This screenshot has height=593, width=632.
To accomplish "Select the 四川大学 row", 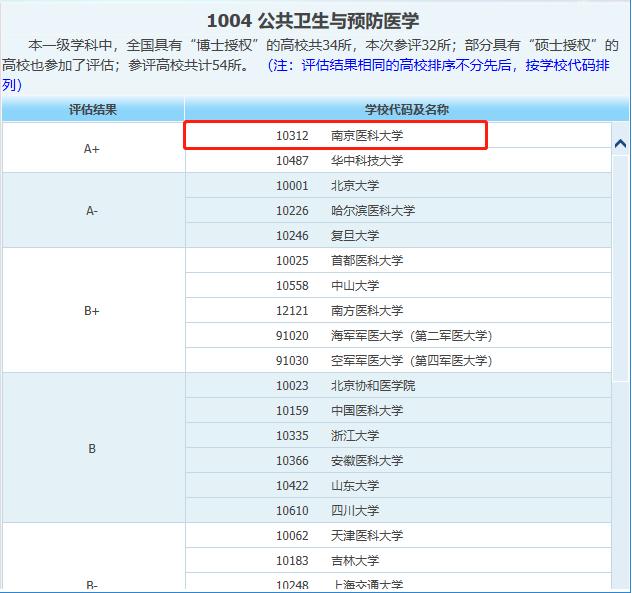I will [x=398, y=510].
